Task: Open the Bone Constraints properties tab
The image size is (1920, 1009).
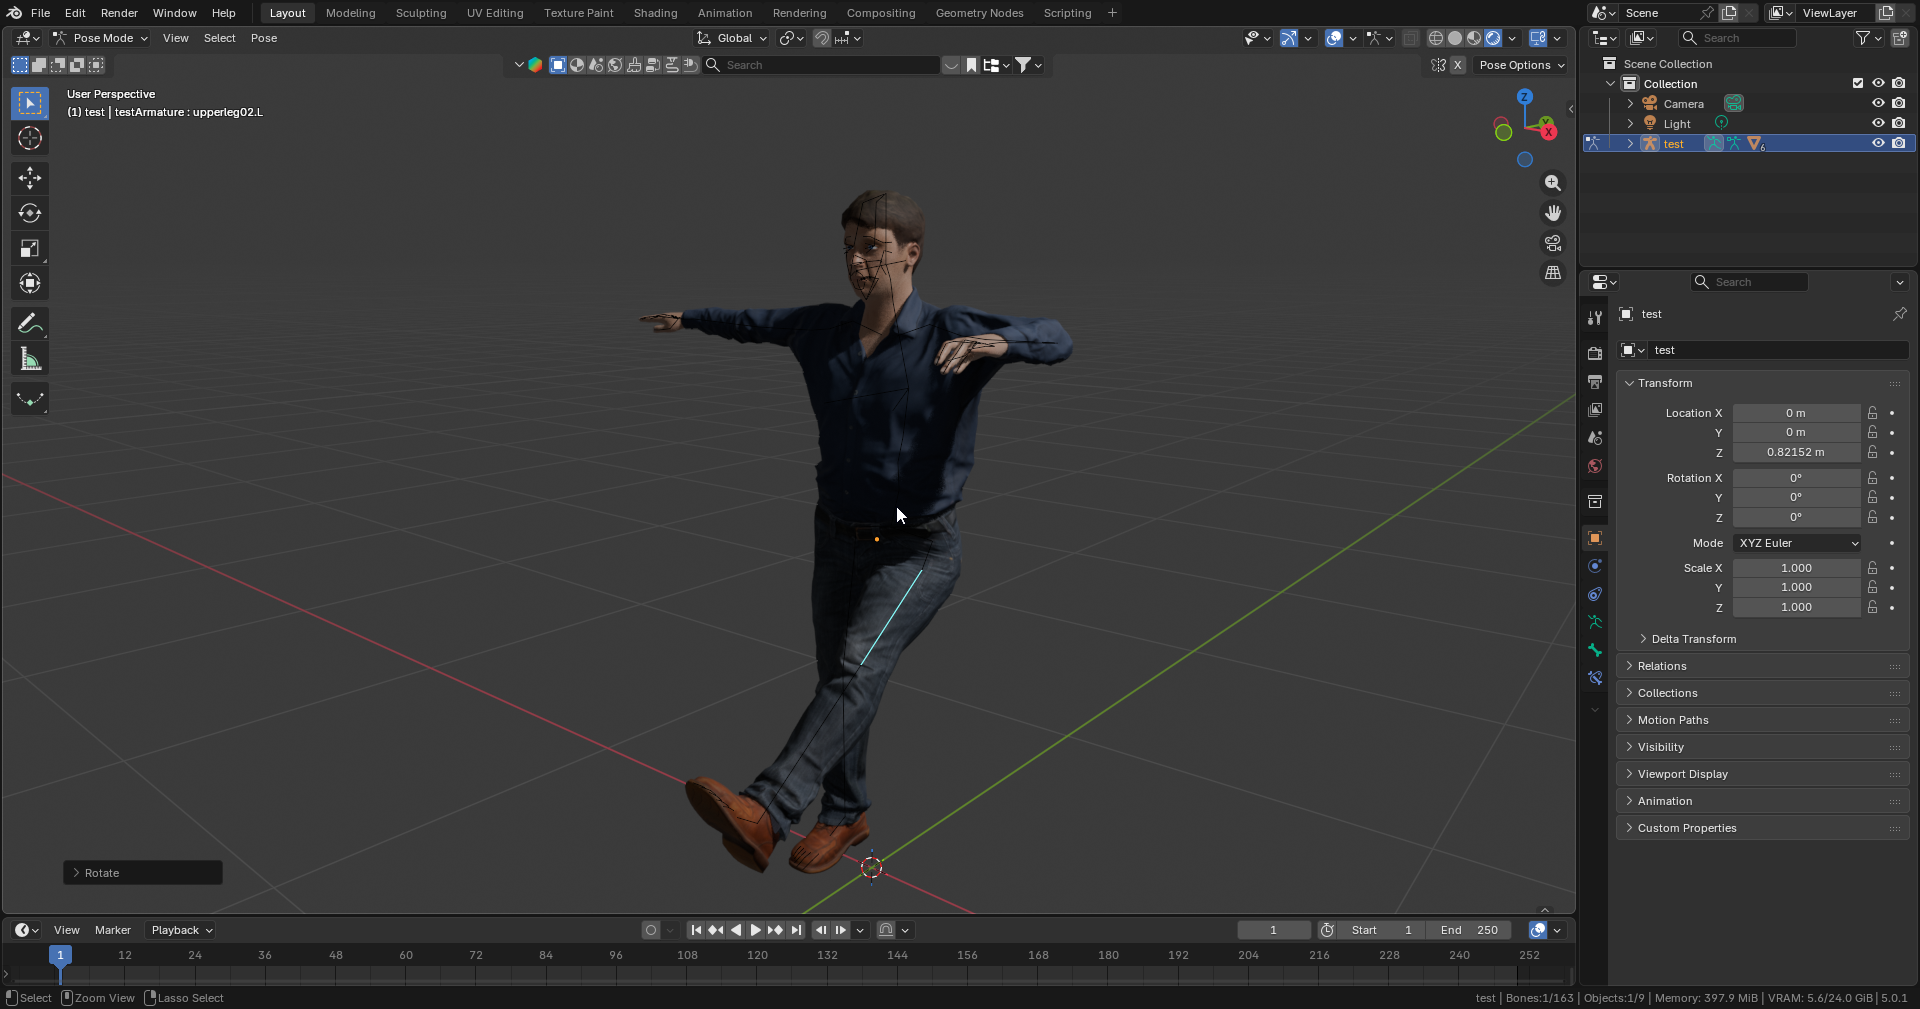Action: pos(1595,678)
